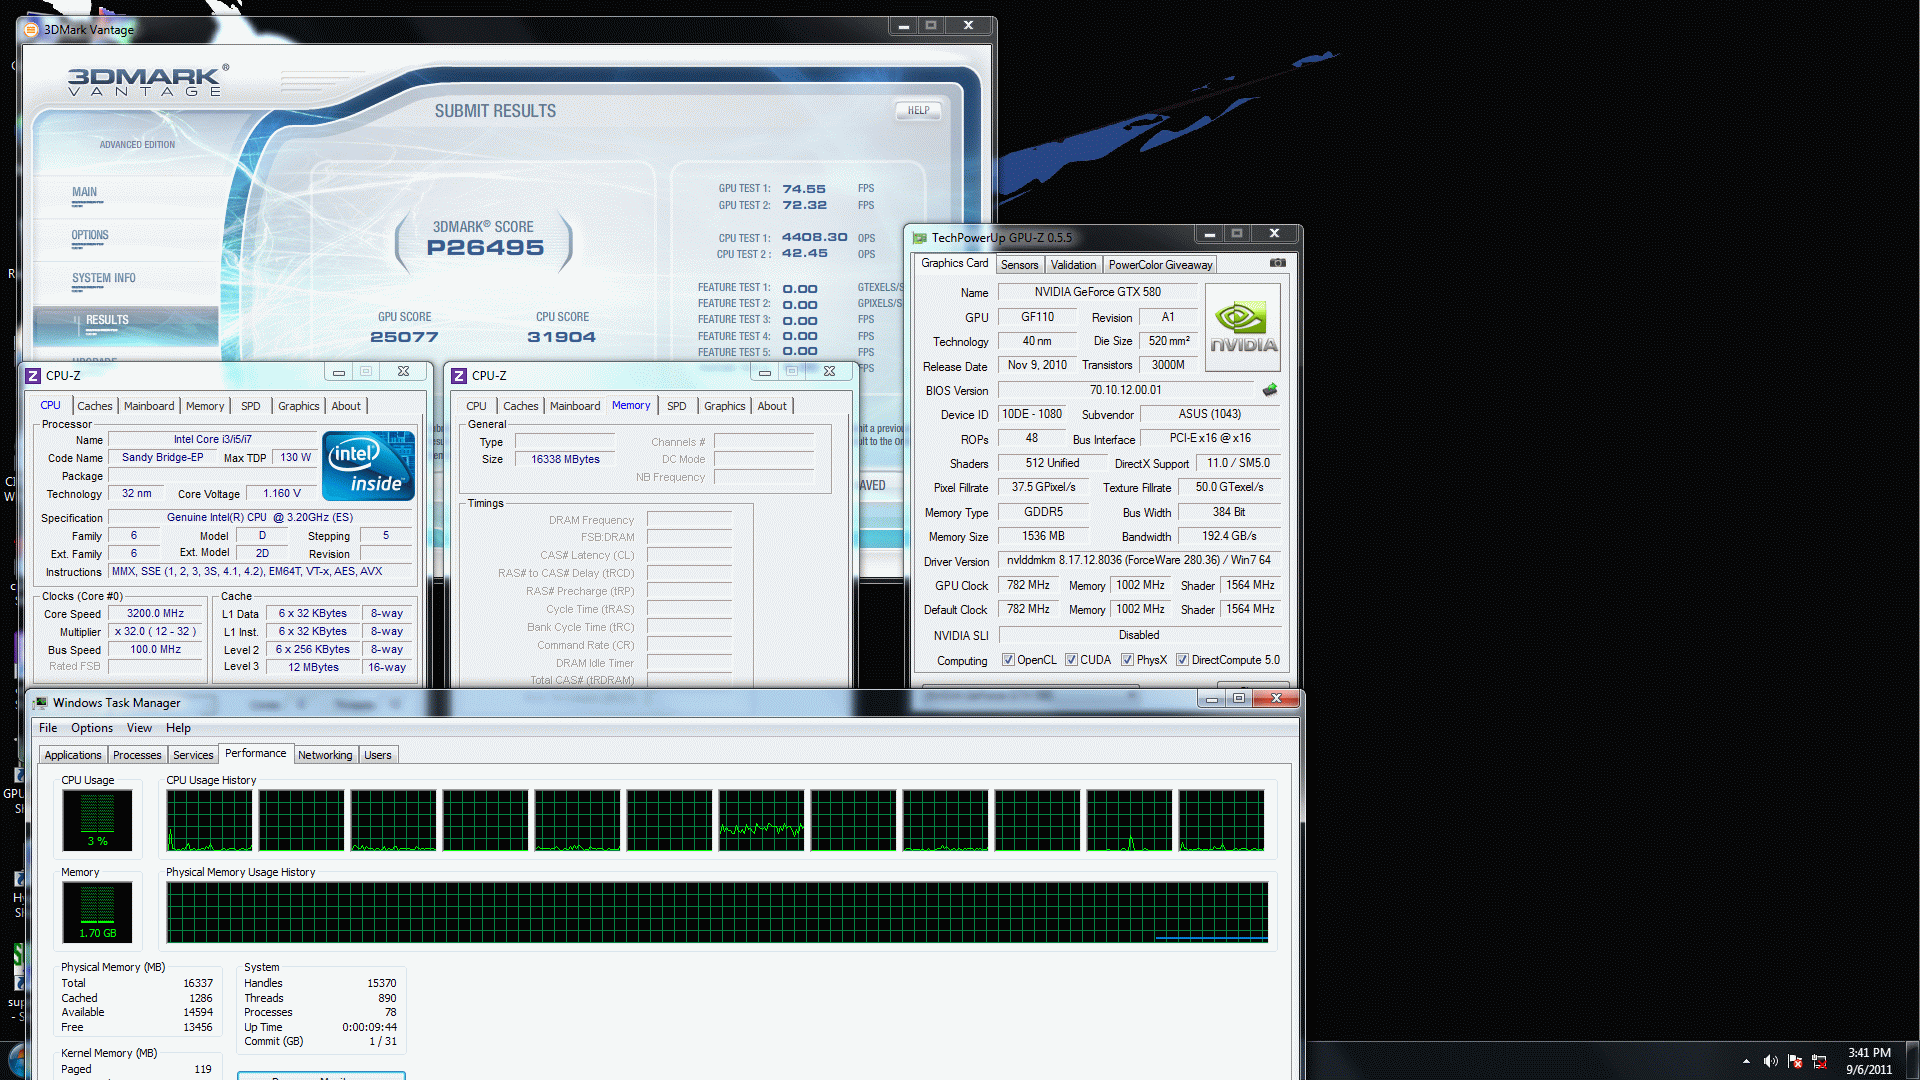
Task: Open SPD tab in the CPU tab CPU-Z window
Action: click(251, 406)
